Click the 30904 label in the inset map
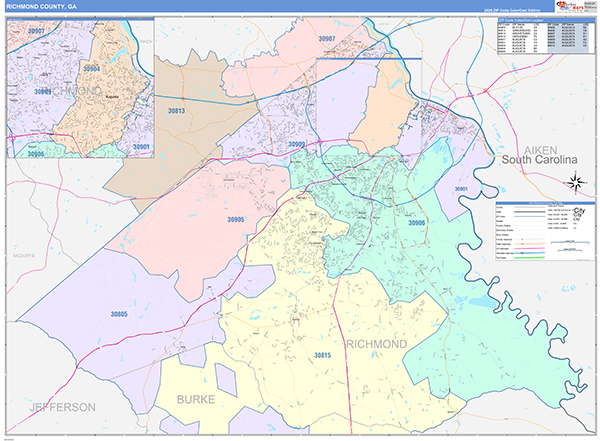Screen dimensions: 600x441 [92, 69]
